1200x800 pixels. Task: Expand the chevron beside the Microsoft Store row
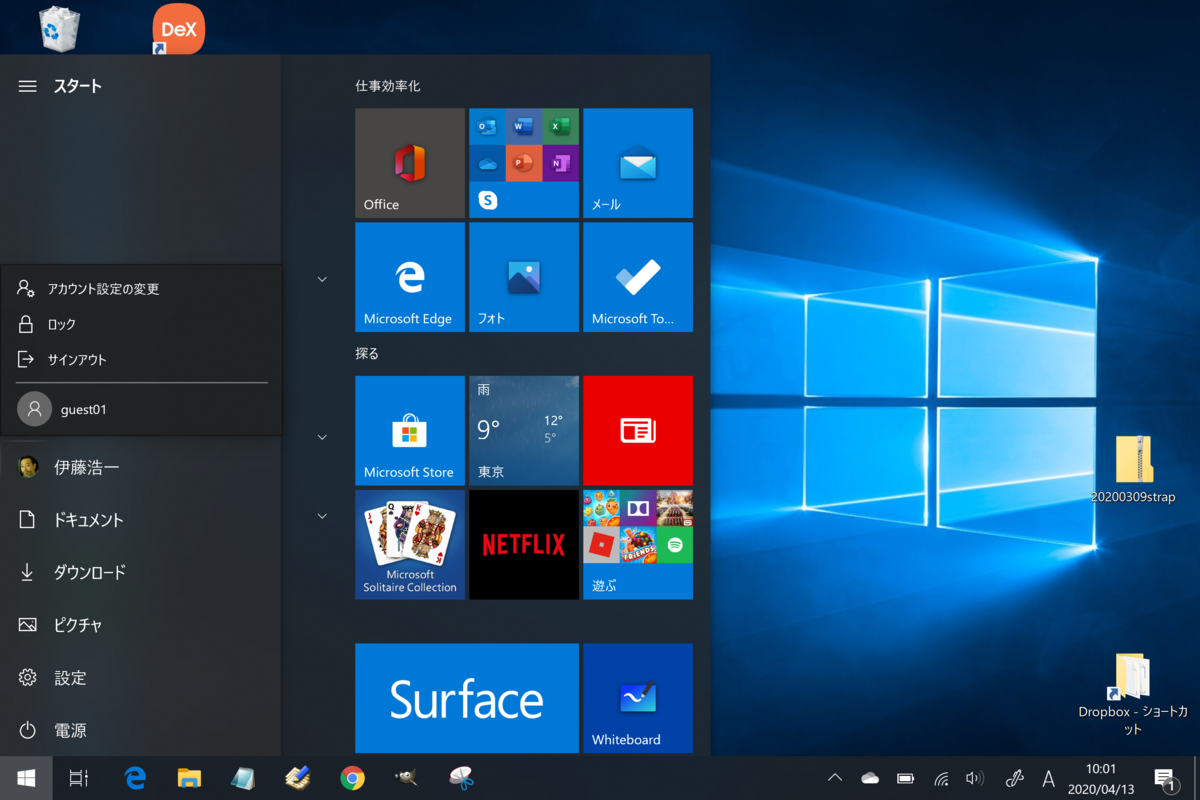click(322, 437)
